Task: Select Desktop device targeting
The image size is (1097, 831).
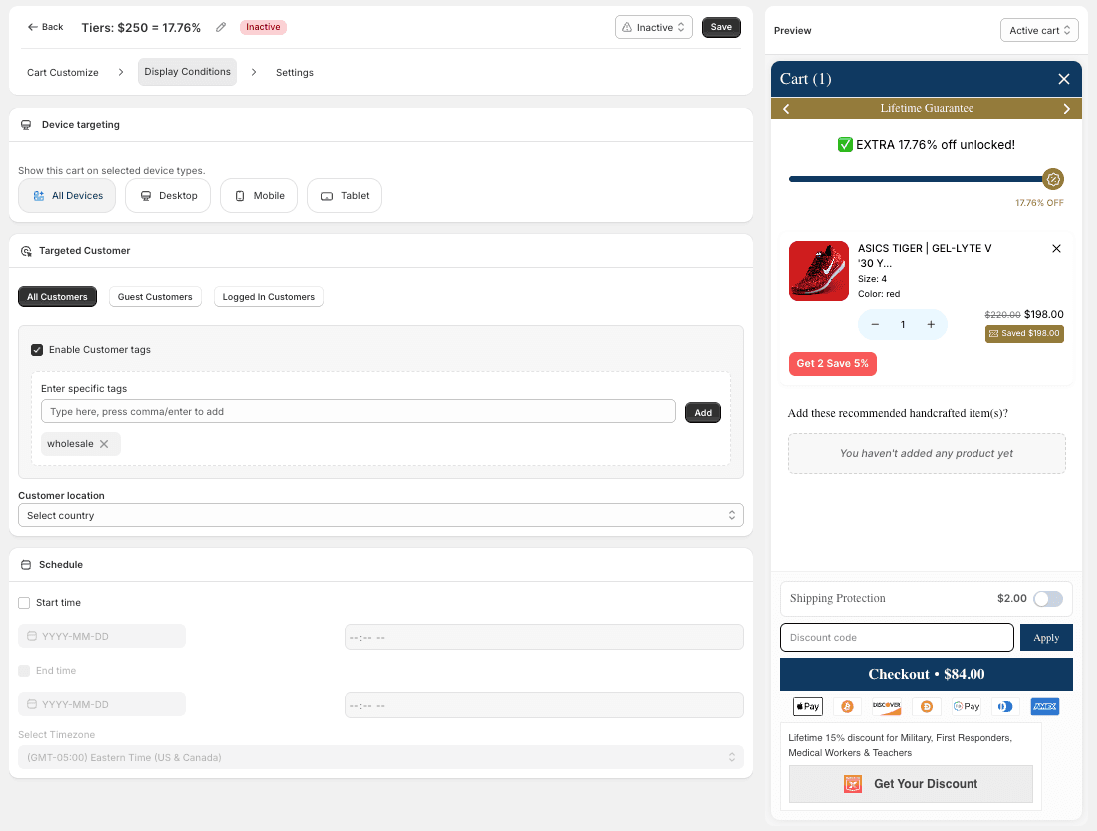Action: [x=168, y=196]
